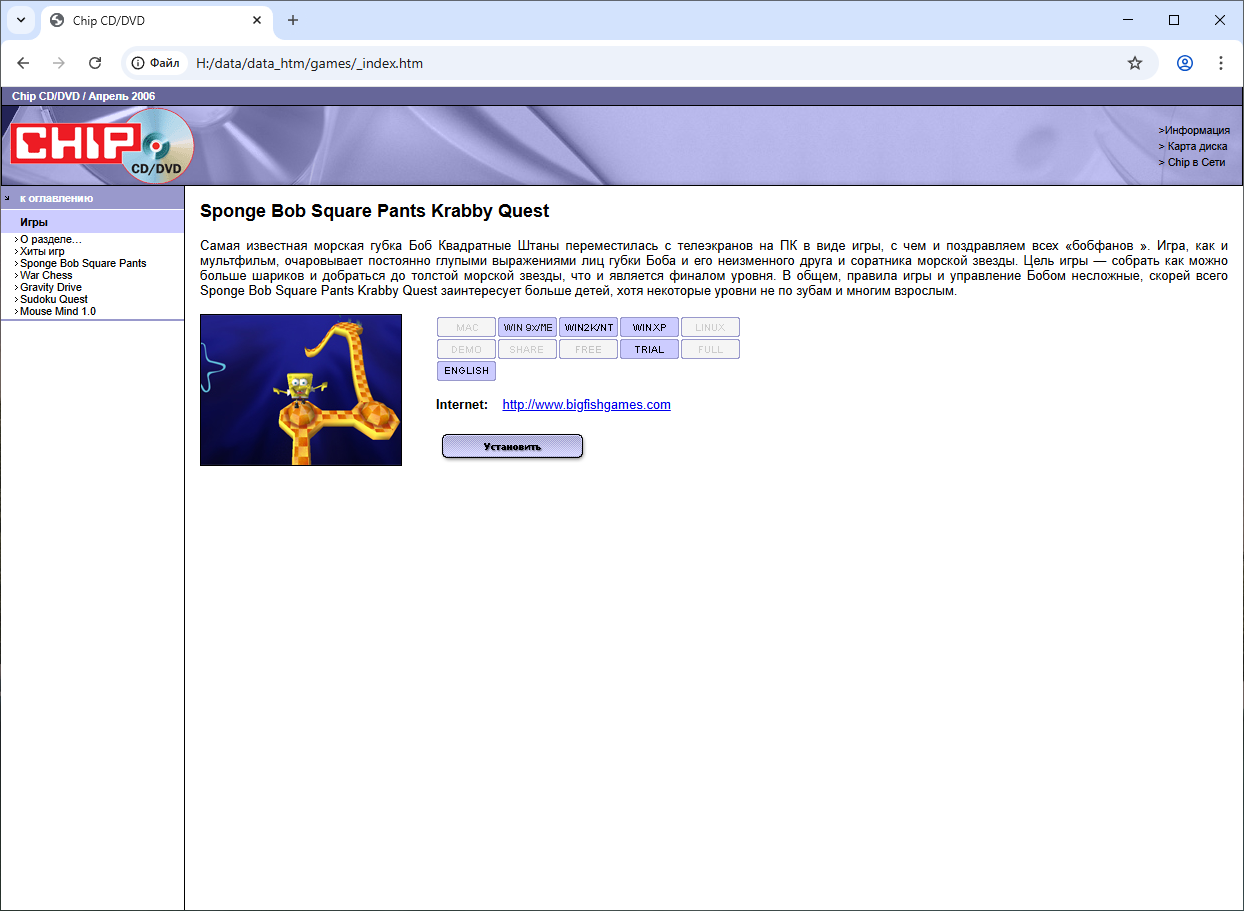The width and height of the screenshot is (1244, 911).
Task: Open the О разделе… menu entry
Action: [x=51, y=239]
